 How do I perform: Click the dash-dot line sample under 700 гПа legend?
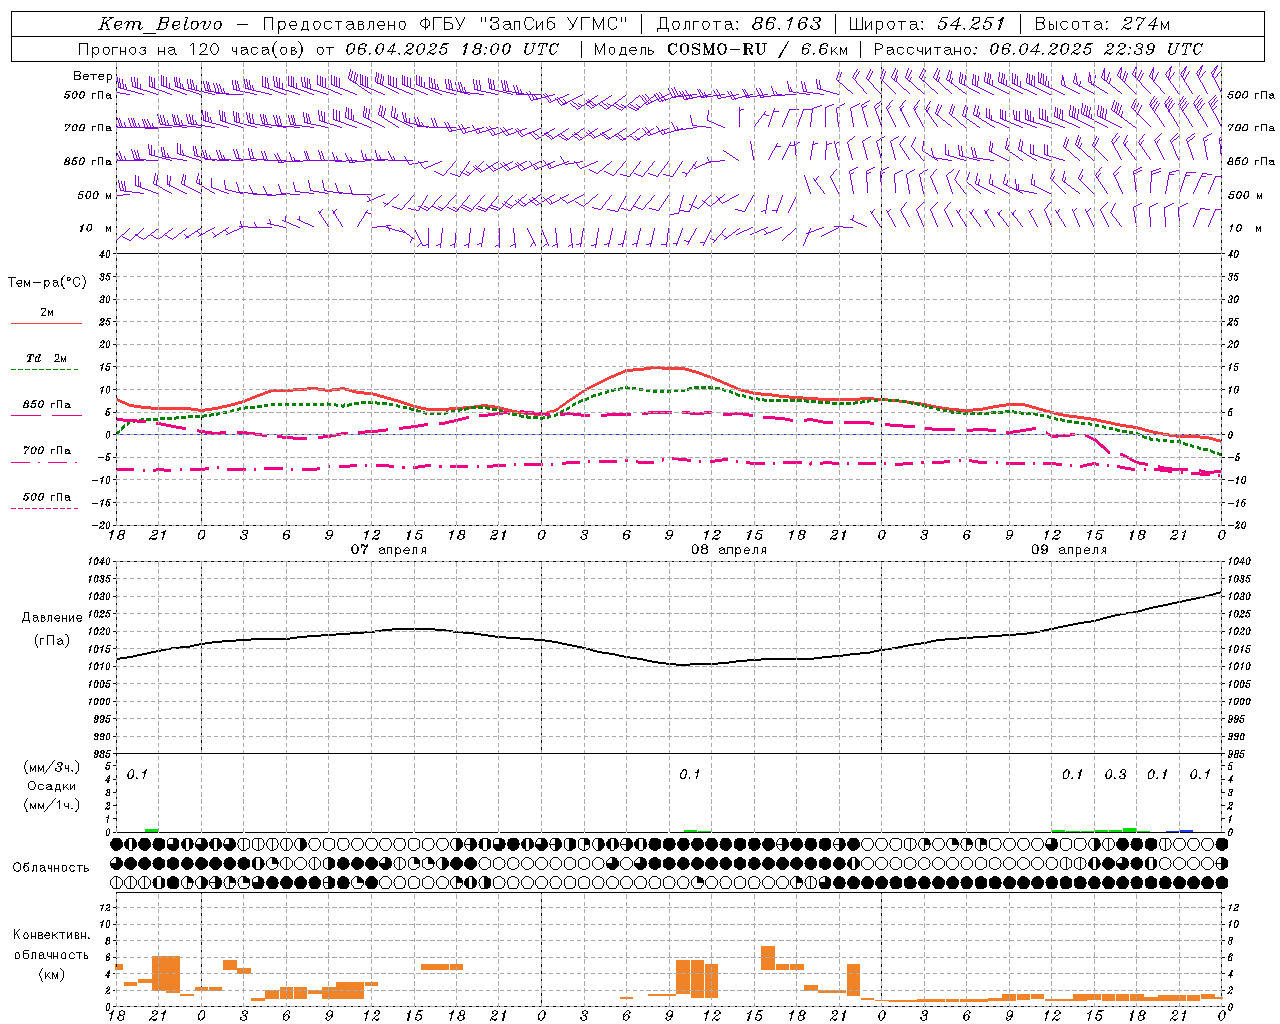pyautogui.click(x=46, y=463)
